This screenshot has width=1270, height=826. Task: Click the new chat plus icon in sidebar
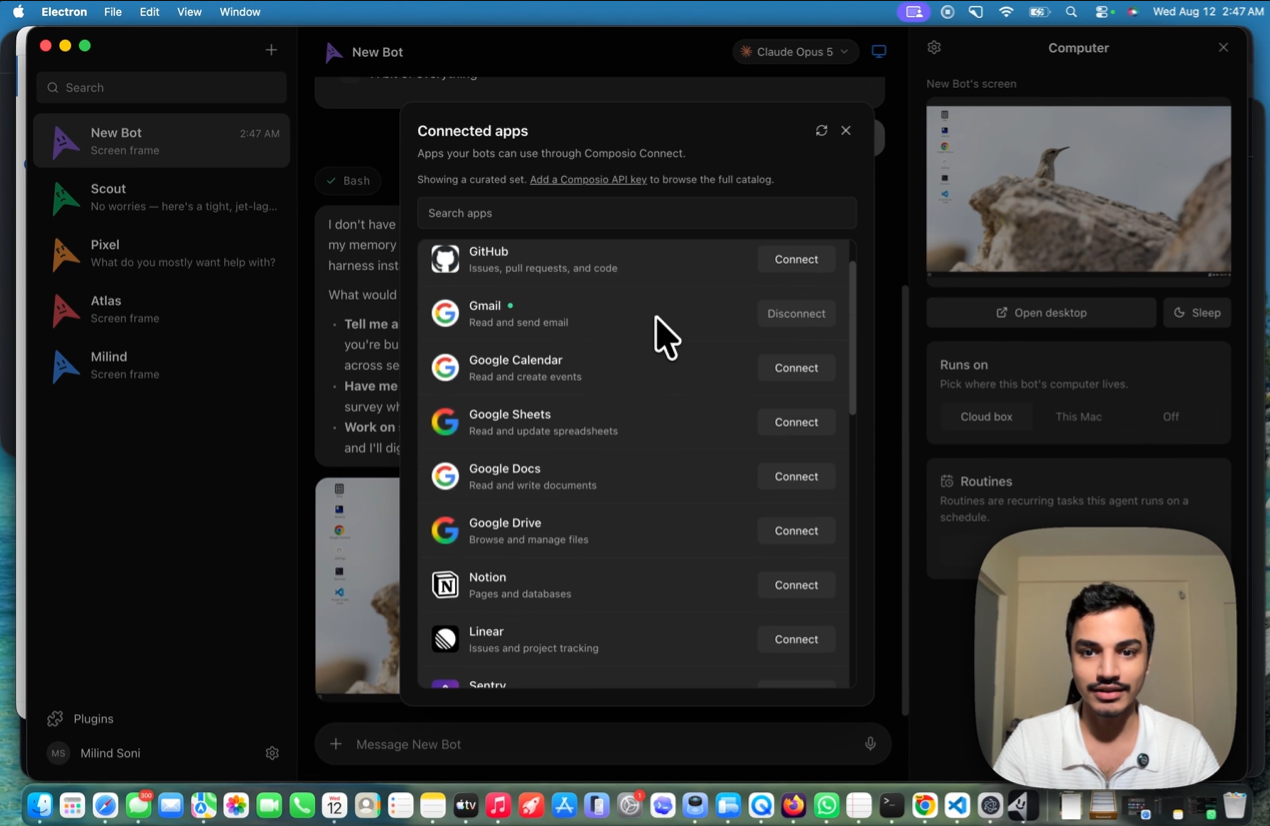pyautogui.click(x=271, y=49)
